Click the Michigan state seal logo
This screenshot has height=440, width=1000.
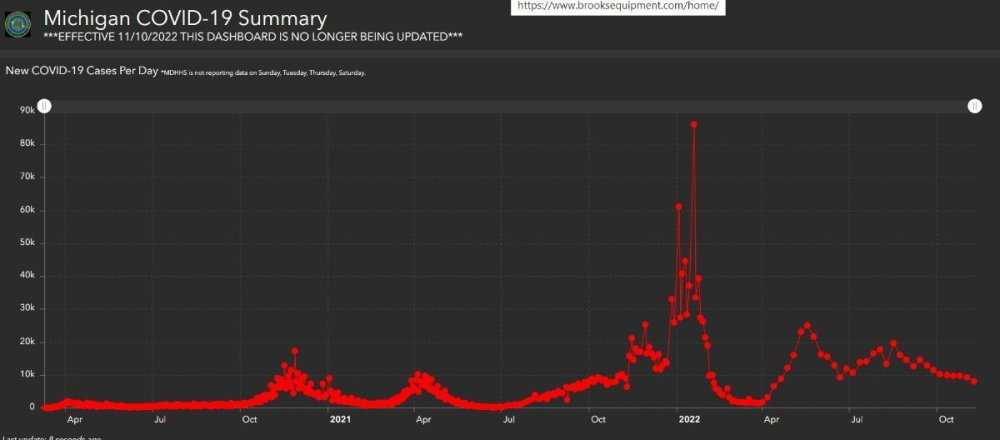click(x=18, y=24)
